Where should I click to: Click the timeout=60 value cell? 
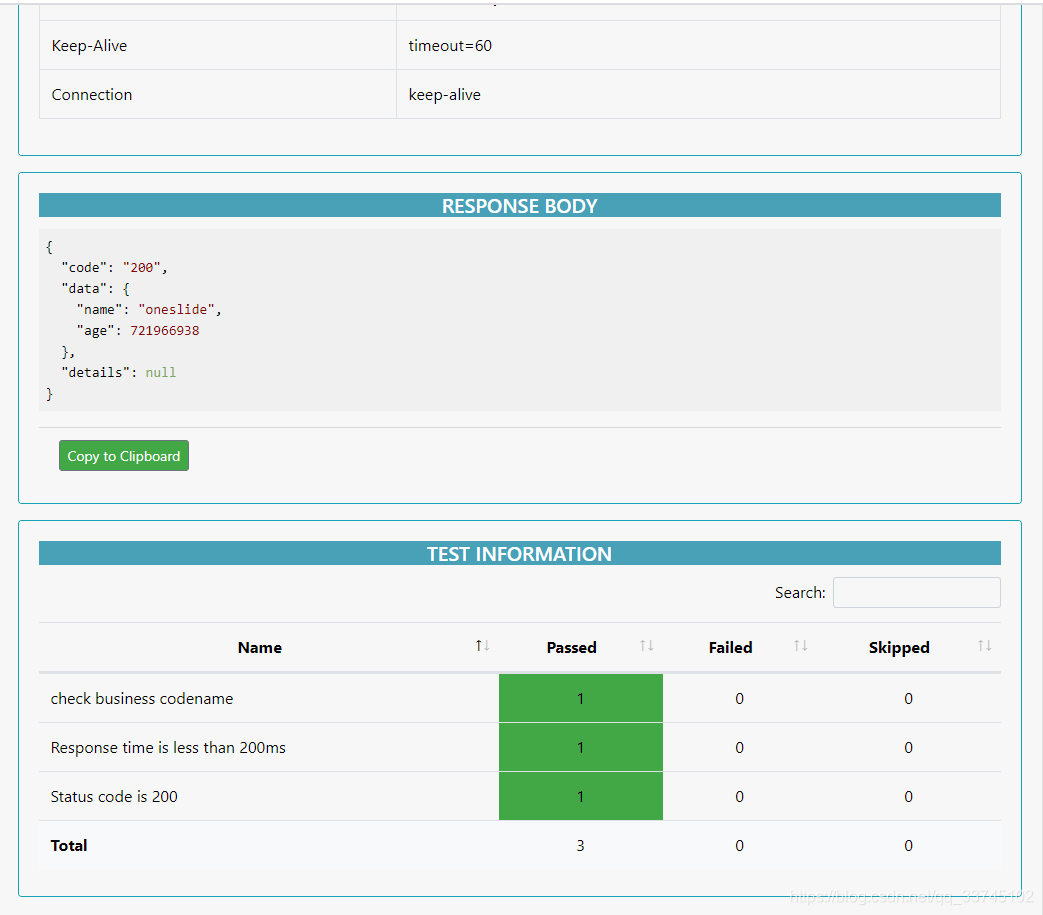698,45
